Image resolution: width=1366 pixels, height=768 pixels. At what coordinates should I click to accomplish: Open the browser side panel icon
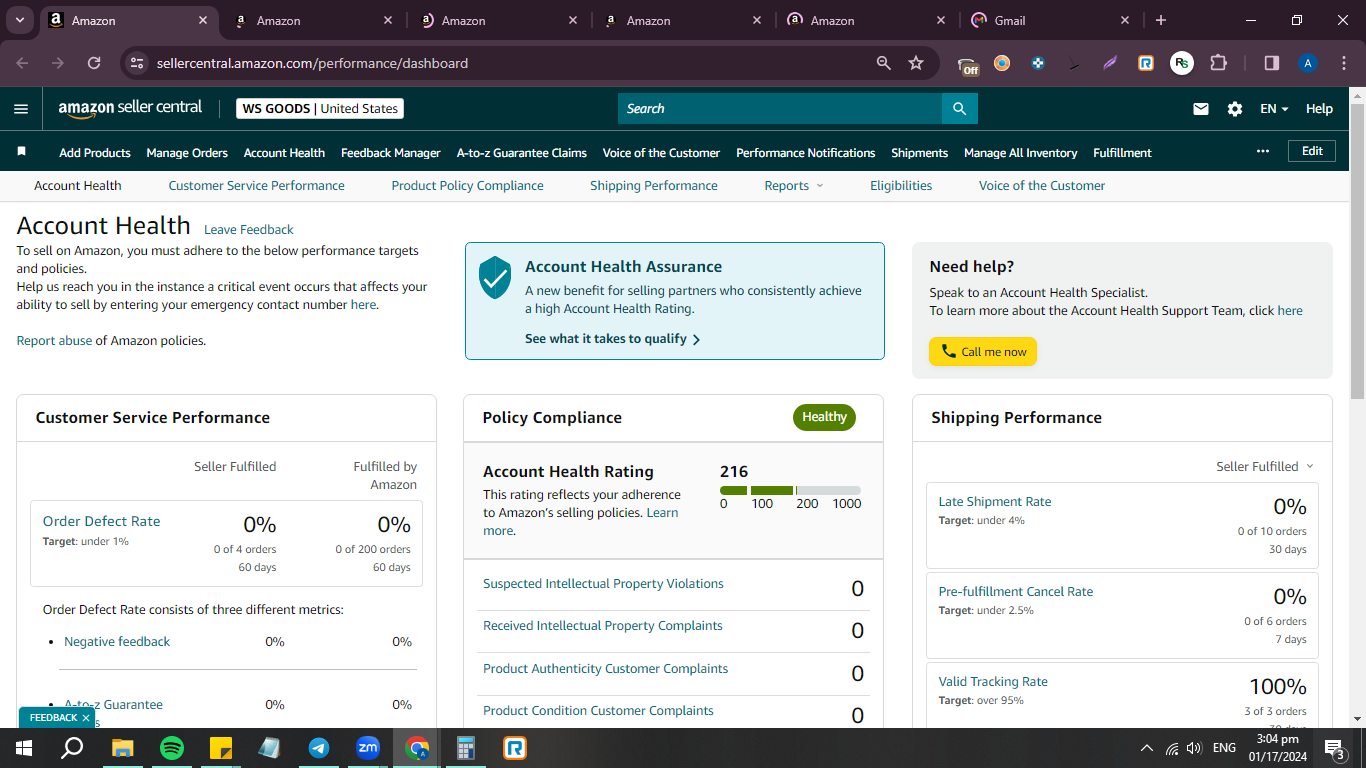click(1272, 63)
